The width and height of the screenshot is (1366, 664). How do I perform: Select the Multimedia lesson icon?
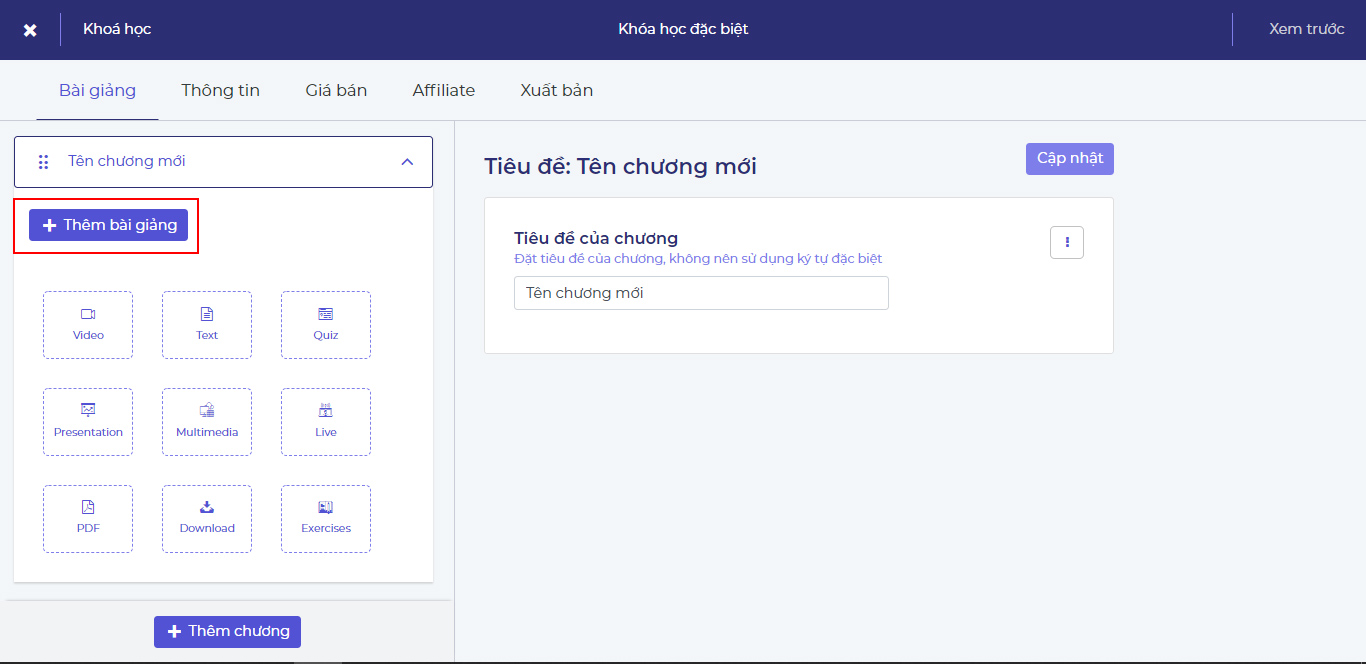click(207, 421)
